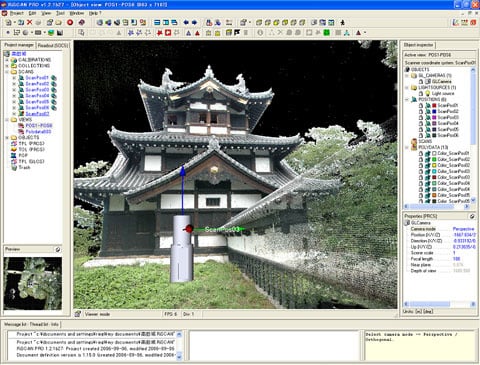The height and width of the screenshot is (365, 480).
Task: Click the pin icon on the Properties panel
Action: (472, 216)
